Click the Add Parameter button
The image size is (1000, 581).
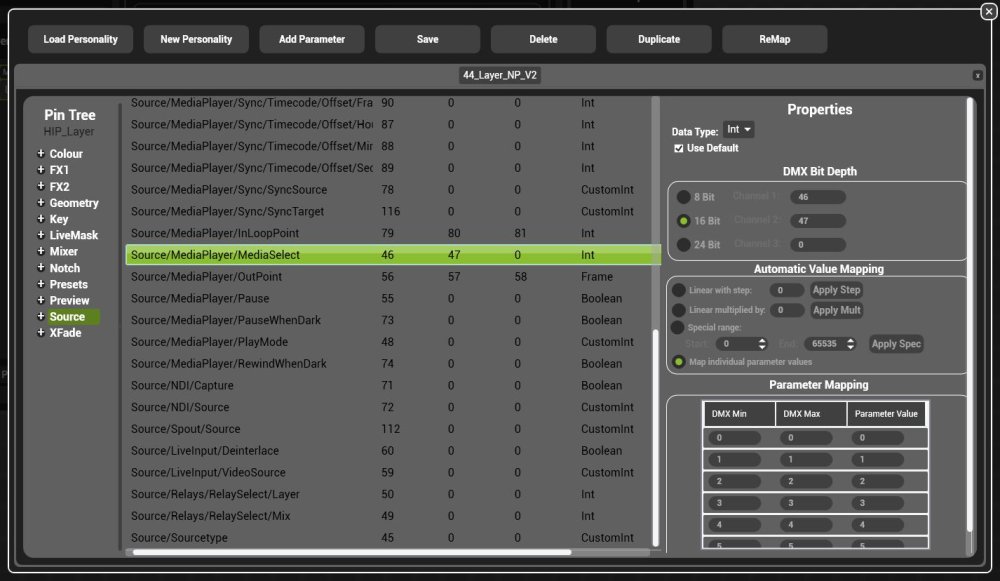point(312,39)
